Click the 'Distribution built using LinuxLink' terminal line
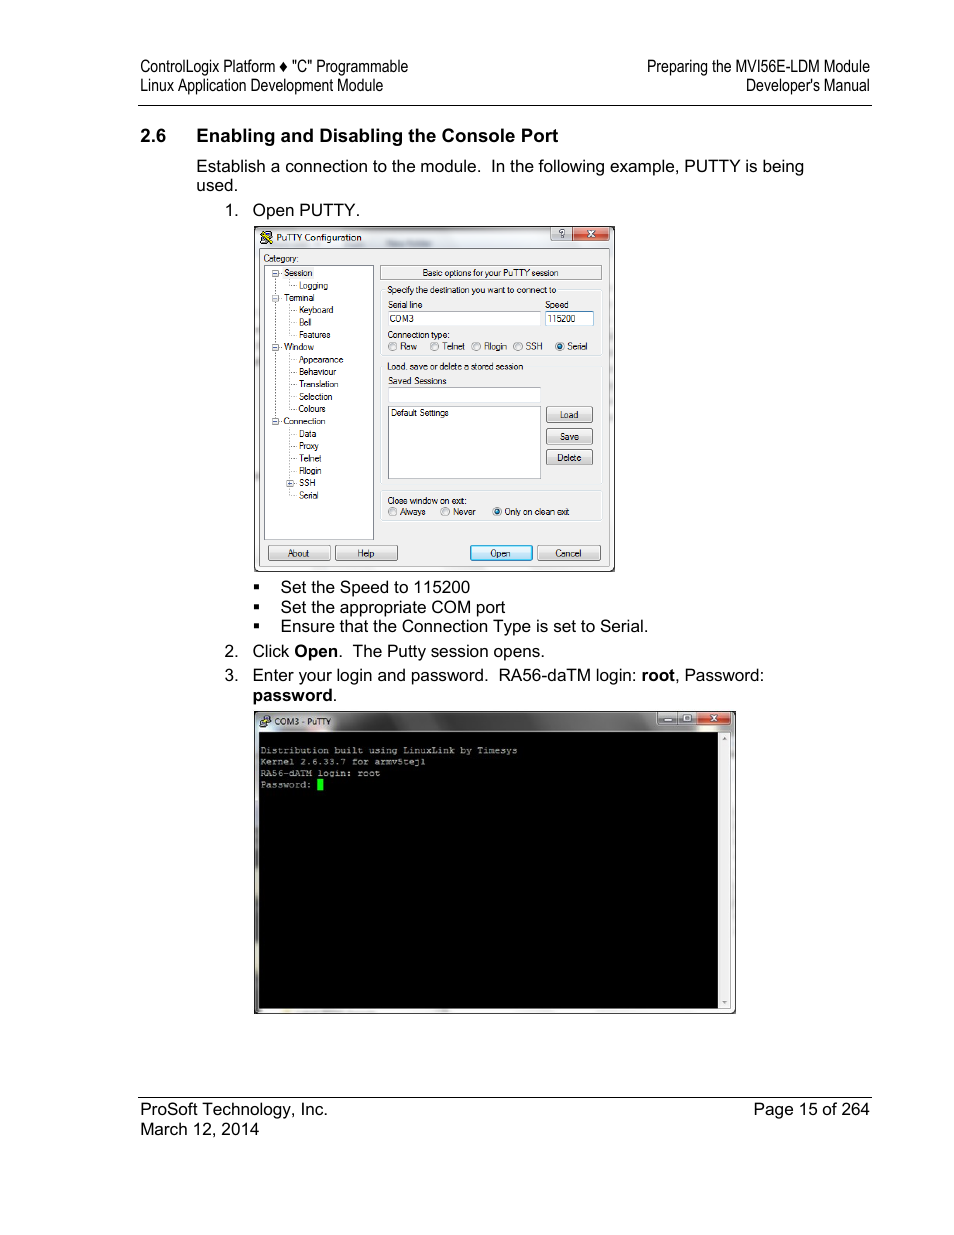The height and width of the screenshot is (1235, 954). tap(389, 750)
